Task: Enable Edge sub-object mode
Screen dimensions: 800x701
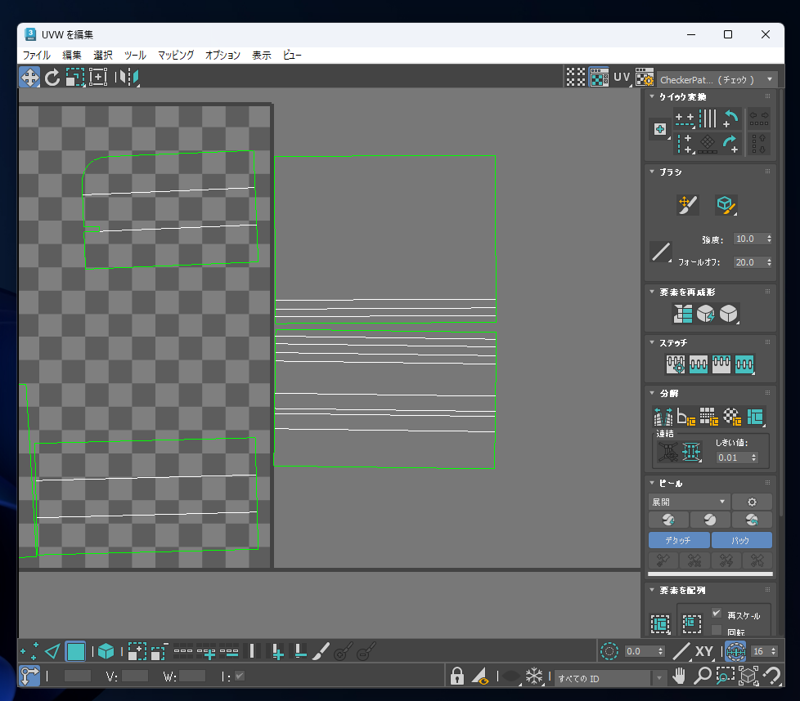Action: pos(52,652)
